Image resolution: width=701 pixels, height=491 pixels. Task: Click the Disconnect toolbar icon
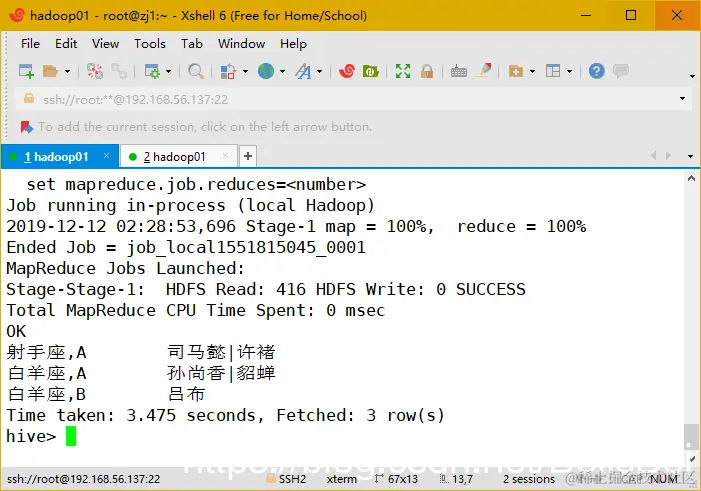pos(95,71)
